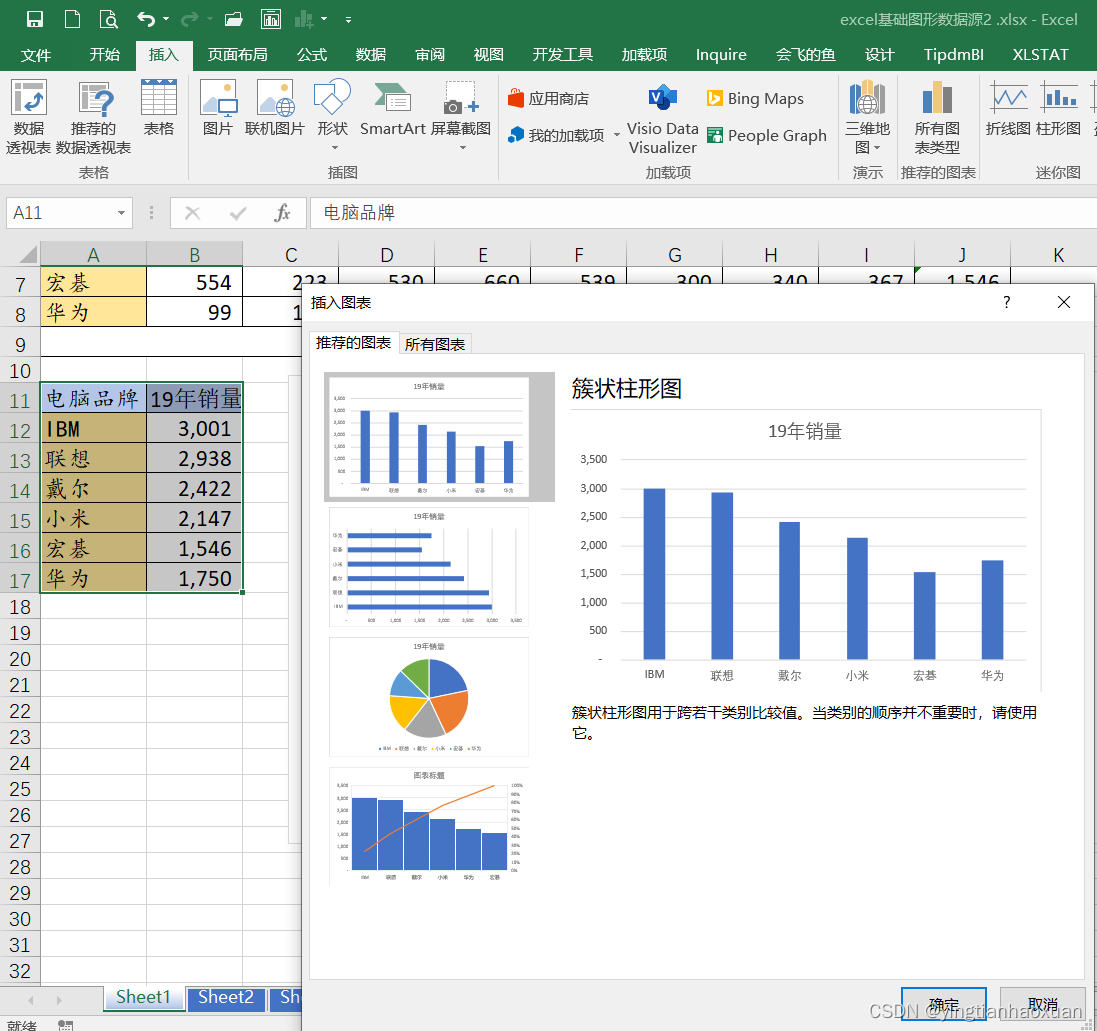Screen dimensions: 1097x1031
Task: Switch to Formulas (公式) tab
Action: [312, 55]
